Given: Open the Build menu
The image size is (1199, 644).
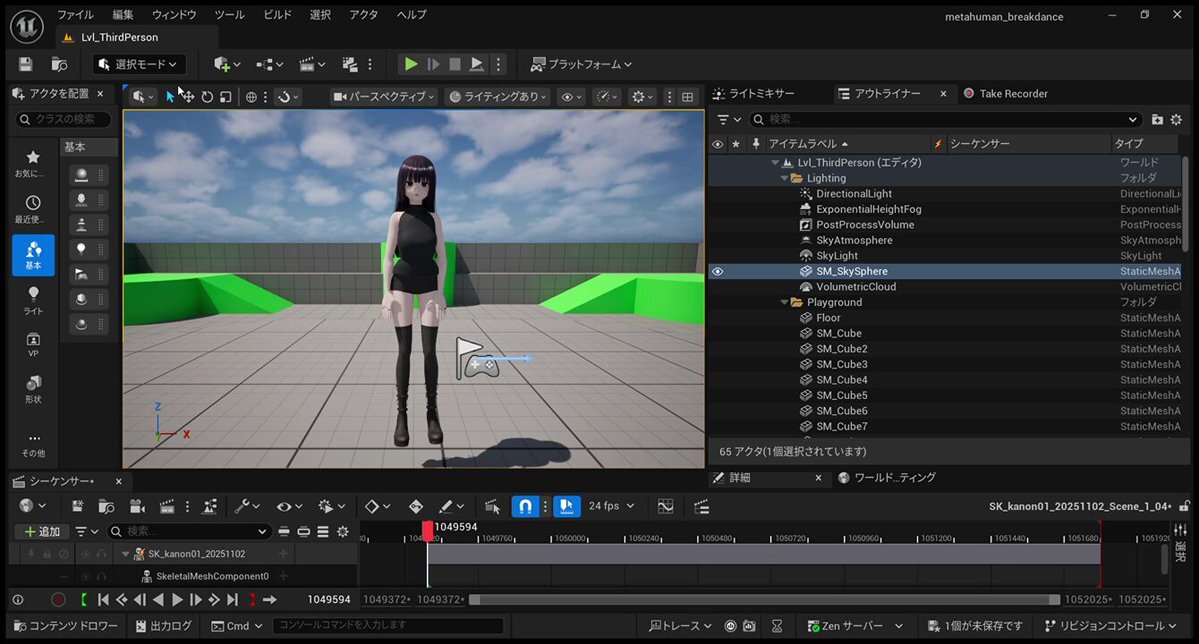Looking at the screenshot, I should click(277, 15).
